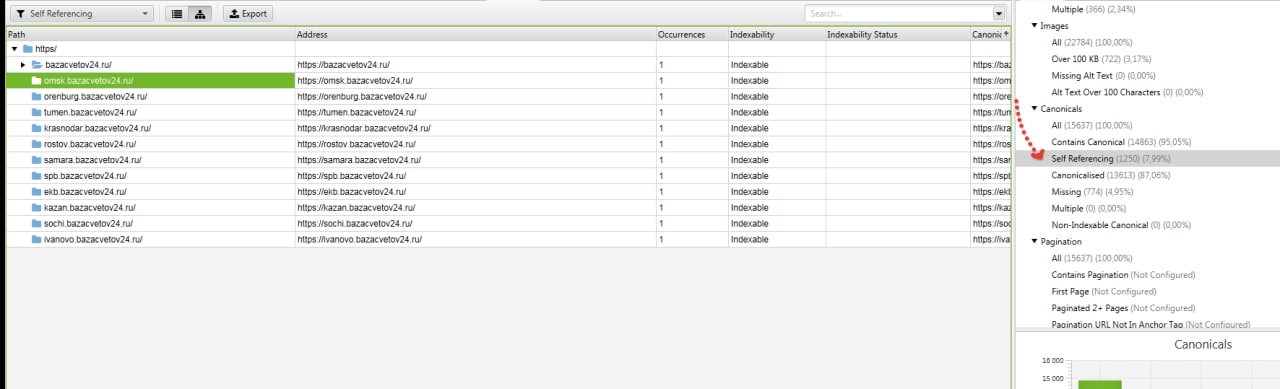Select Over 100 KB images filter
Image resolution: width=1280 pixels, height=389 pixels.
point(1100,58)
